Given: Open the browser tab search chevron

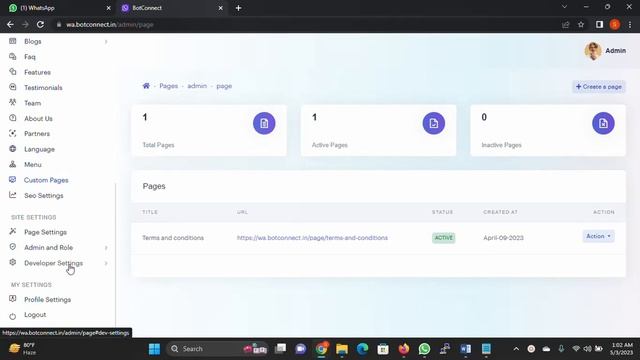Looking at the screenshot, I should (564, 7).
